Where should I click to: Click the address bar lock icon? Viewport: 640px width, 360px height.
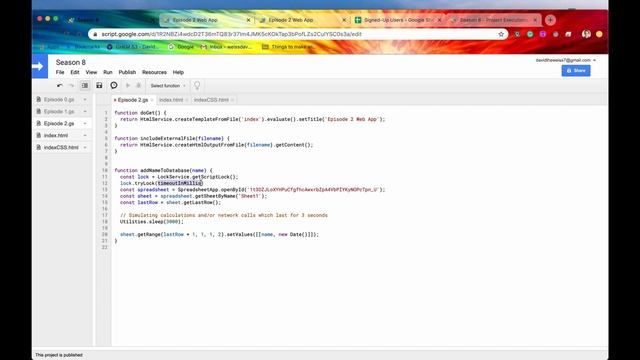[95, 34]
